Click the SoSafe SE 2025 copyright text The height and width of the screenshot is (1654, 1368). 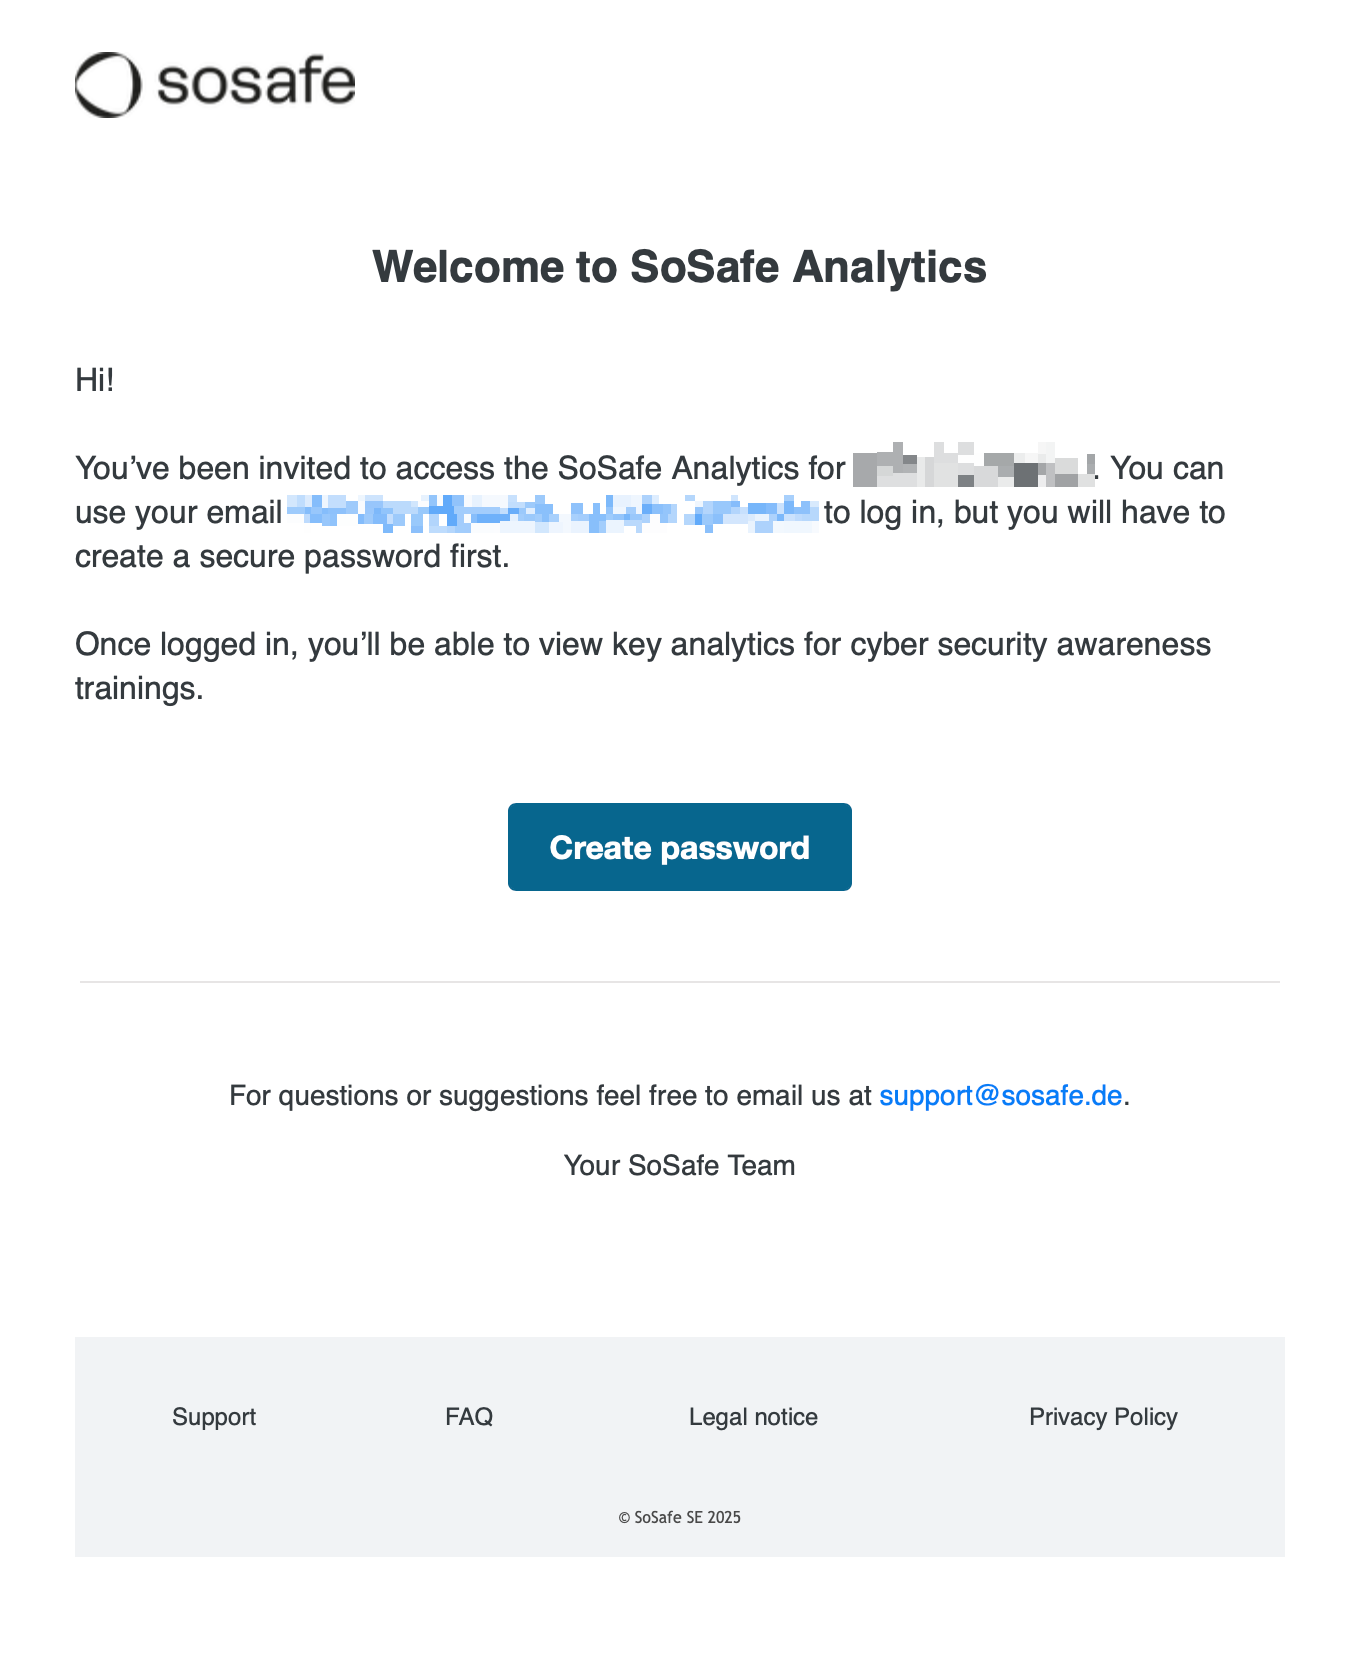[x=679, y=1517]
